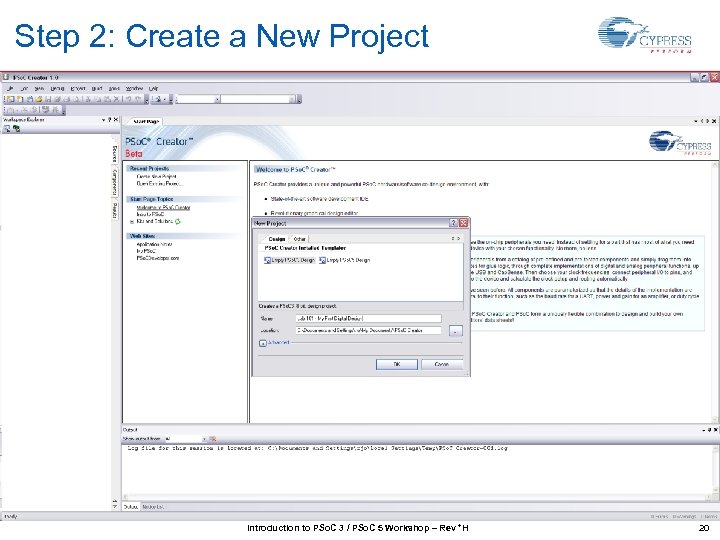
Task: Click Open Existing Project link
Action: 159,184
